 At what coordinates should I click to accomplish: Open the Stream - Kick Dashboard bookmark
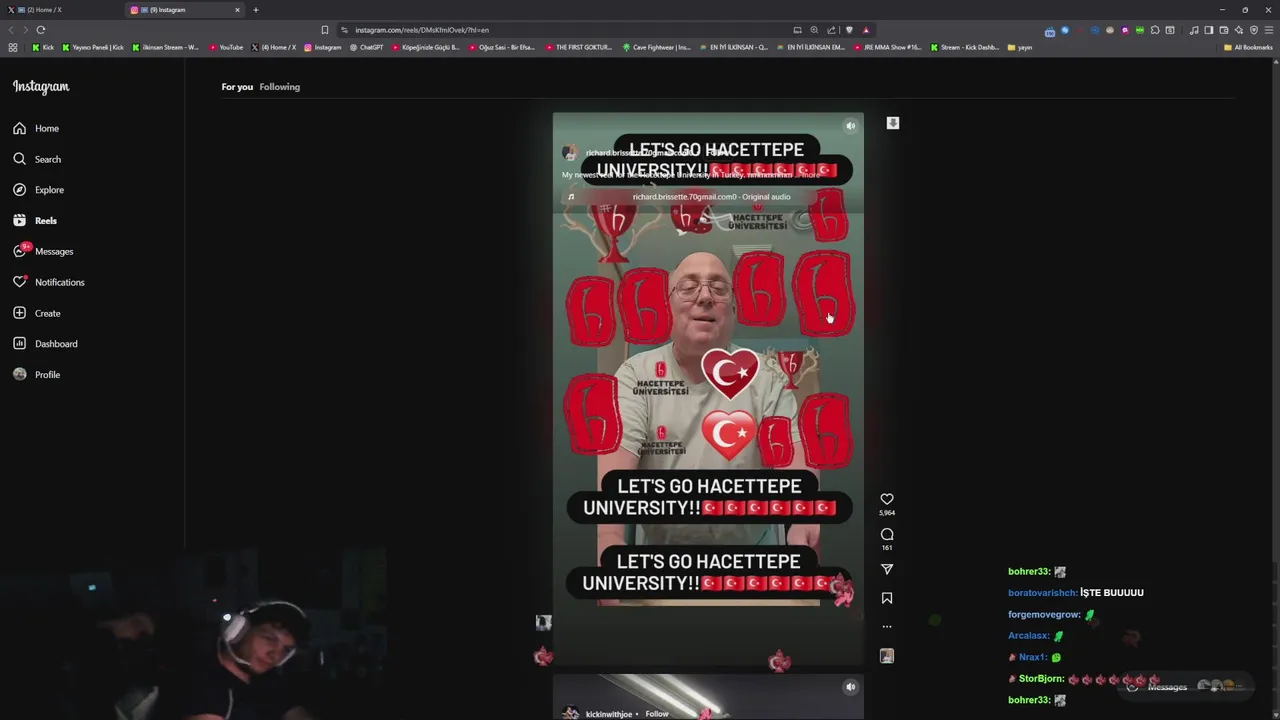click(965, 47)
